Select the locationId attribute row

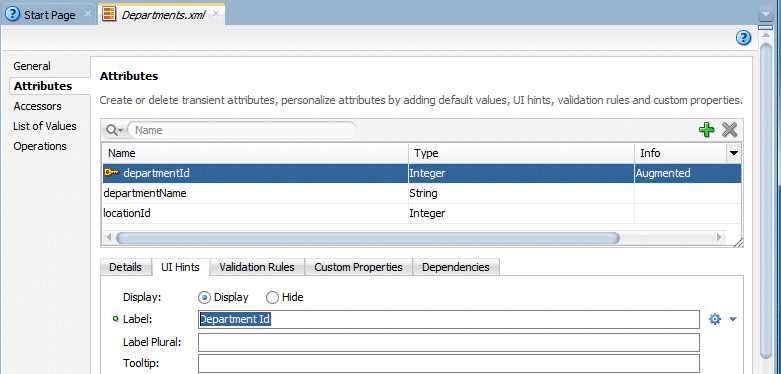click(x=422, y=213)
